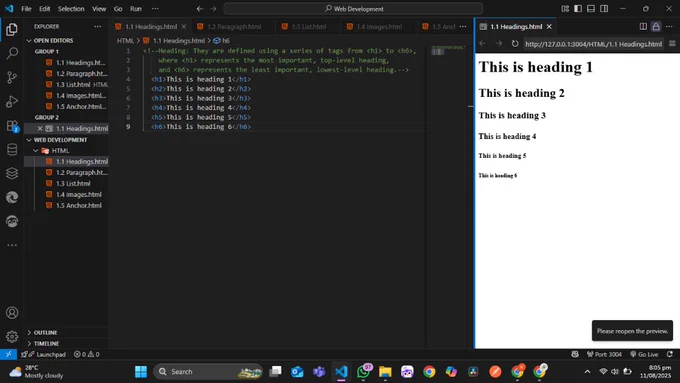Open the Run and Debug view
This screenshot has width=680, height=383.
(x=12, y=101)
